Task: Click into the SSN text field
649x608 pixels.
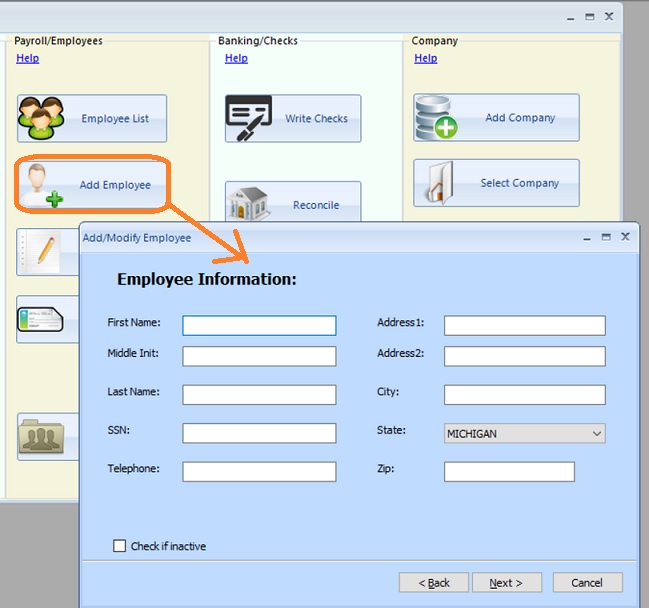Action: pos(259,433)
